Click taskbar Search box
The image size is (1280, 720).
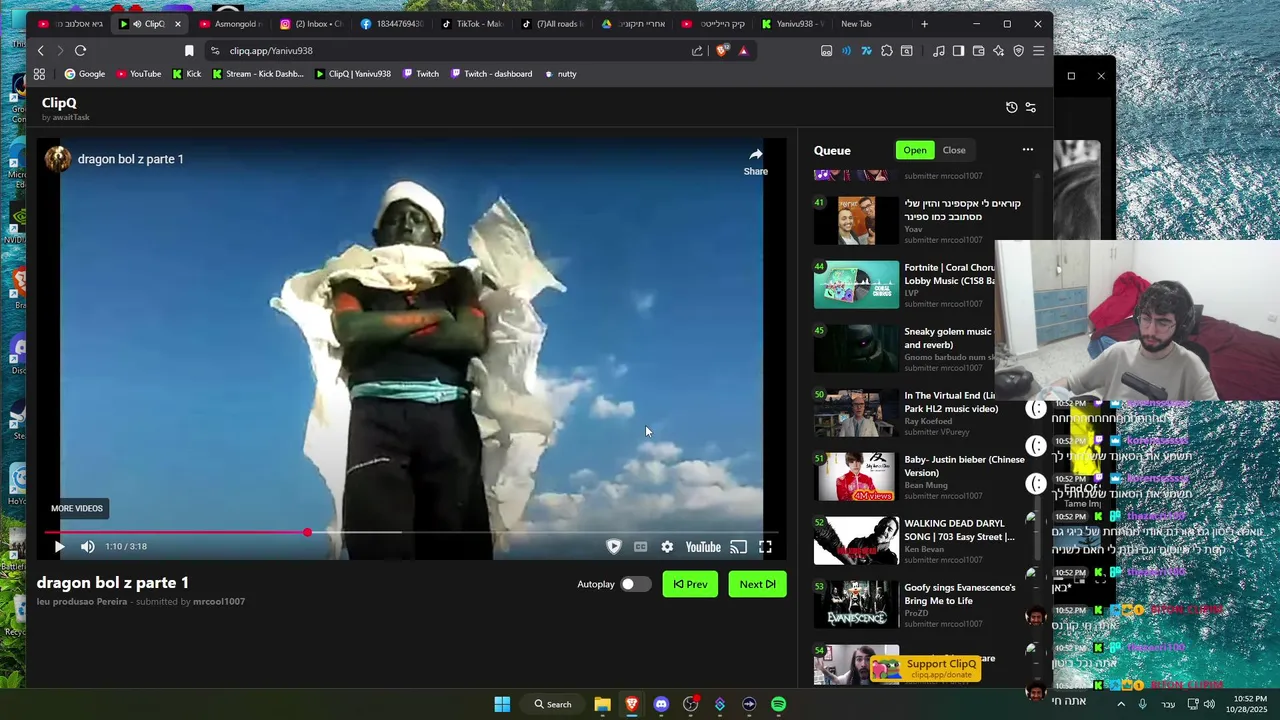pyautogui.click(x=552, y=704)
